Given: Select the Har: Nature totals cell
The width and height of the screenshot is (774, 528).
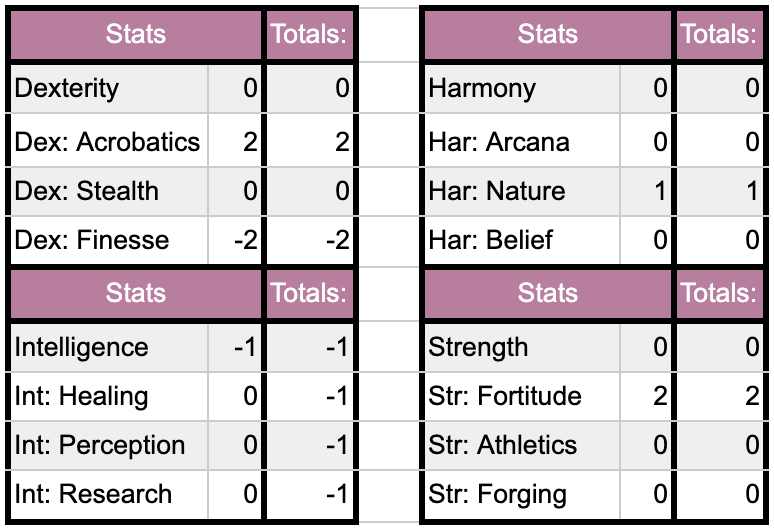Looking at the screenshot, I should (x=720, y=191).
